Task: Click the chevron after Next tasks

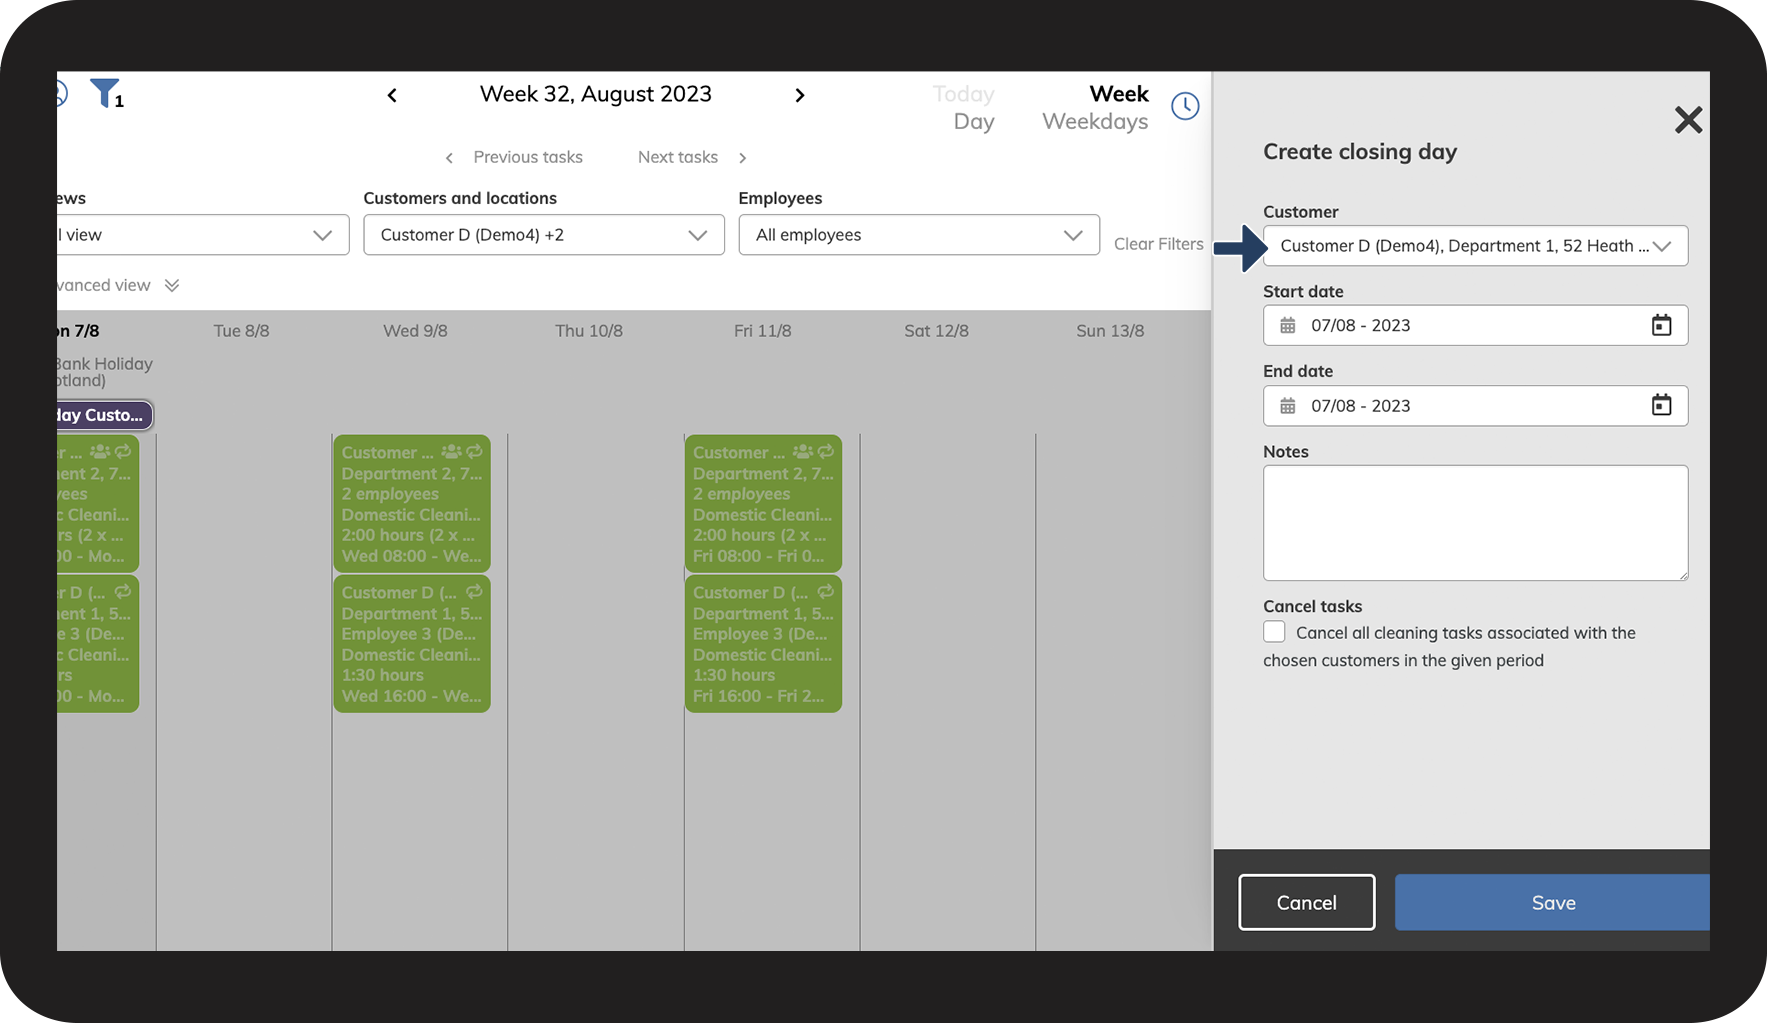Action: [742, 158]
